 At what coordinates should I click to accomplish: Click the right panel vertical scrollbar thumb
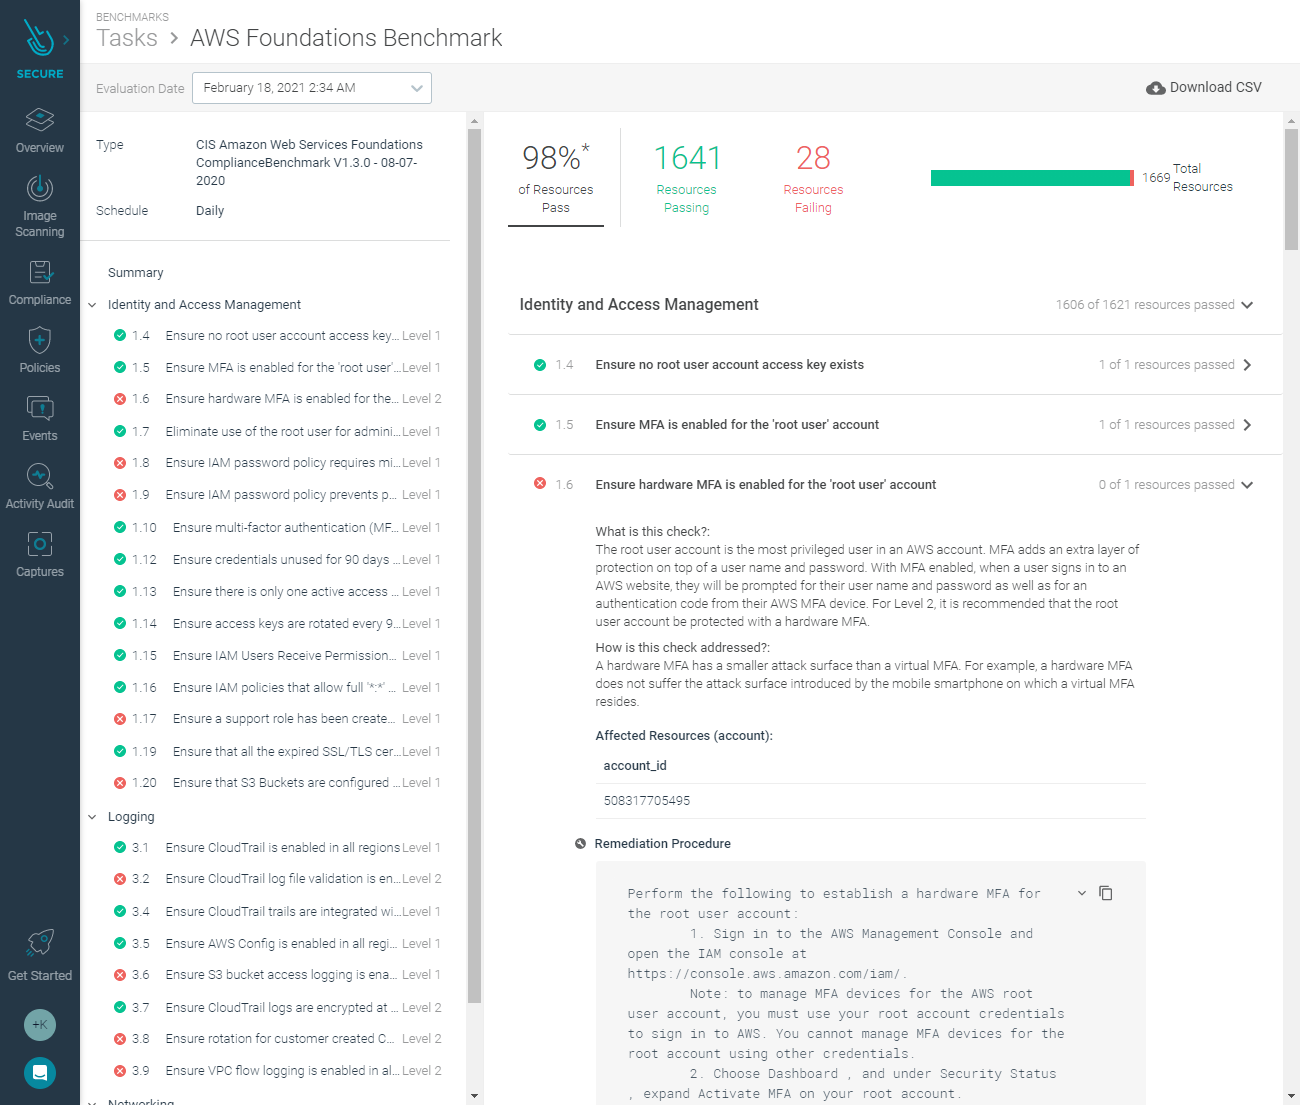(x=1291, y=188)
